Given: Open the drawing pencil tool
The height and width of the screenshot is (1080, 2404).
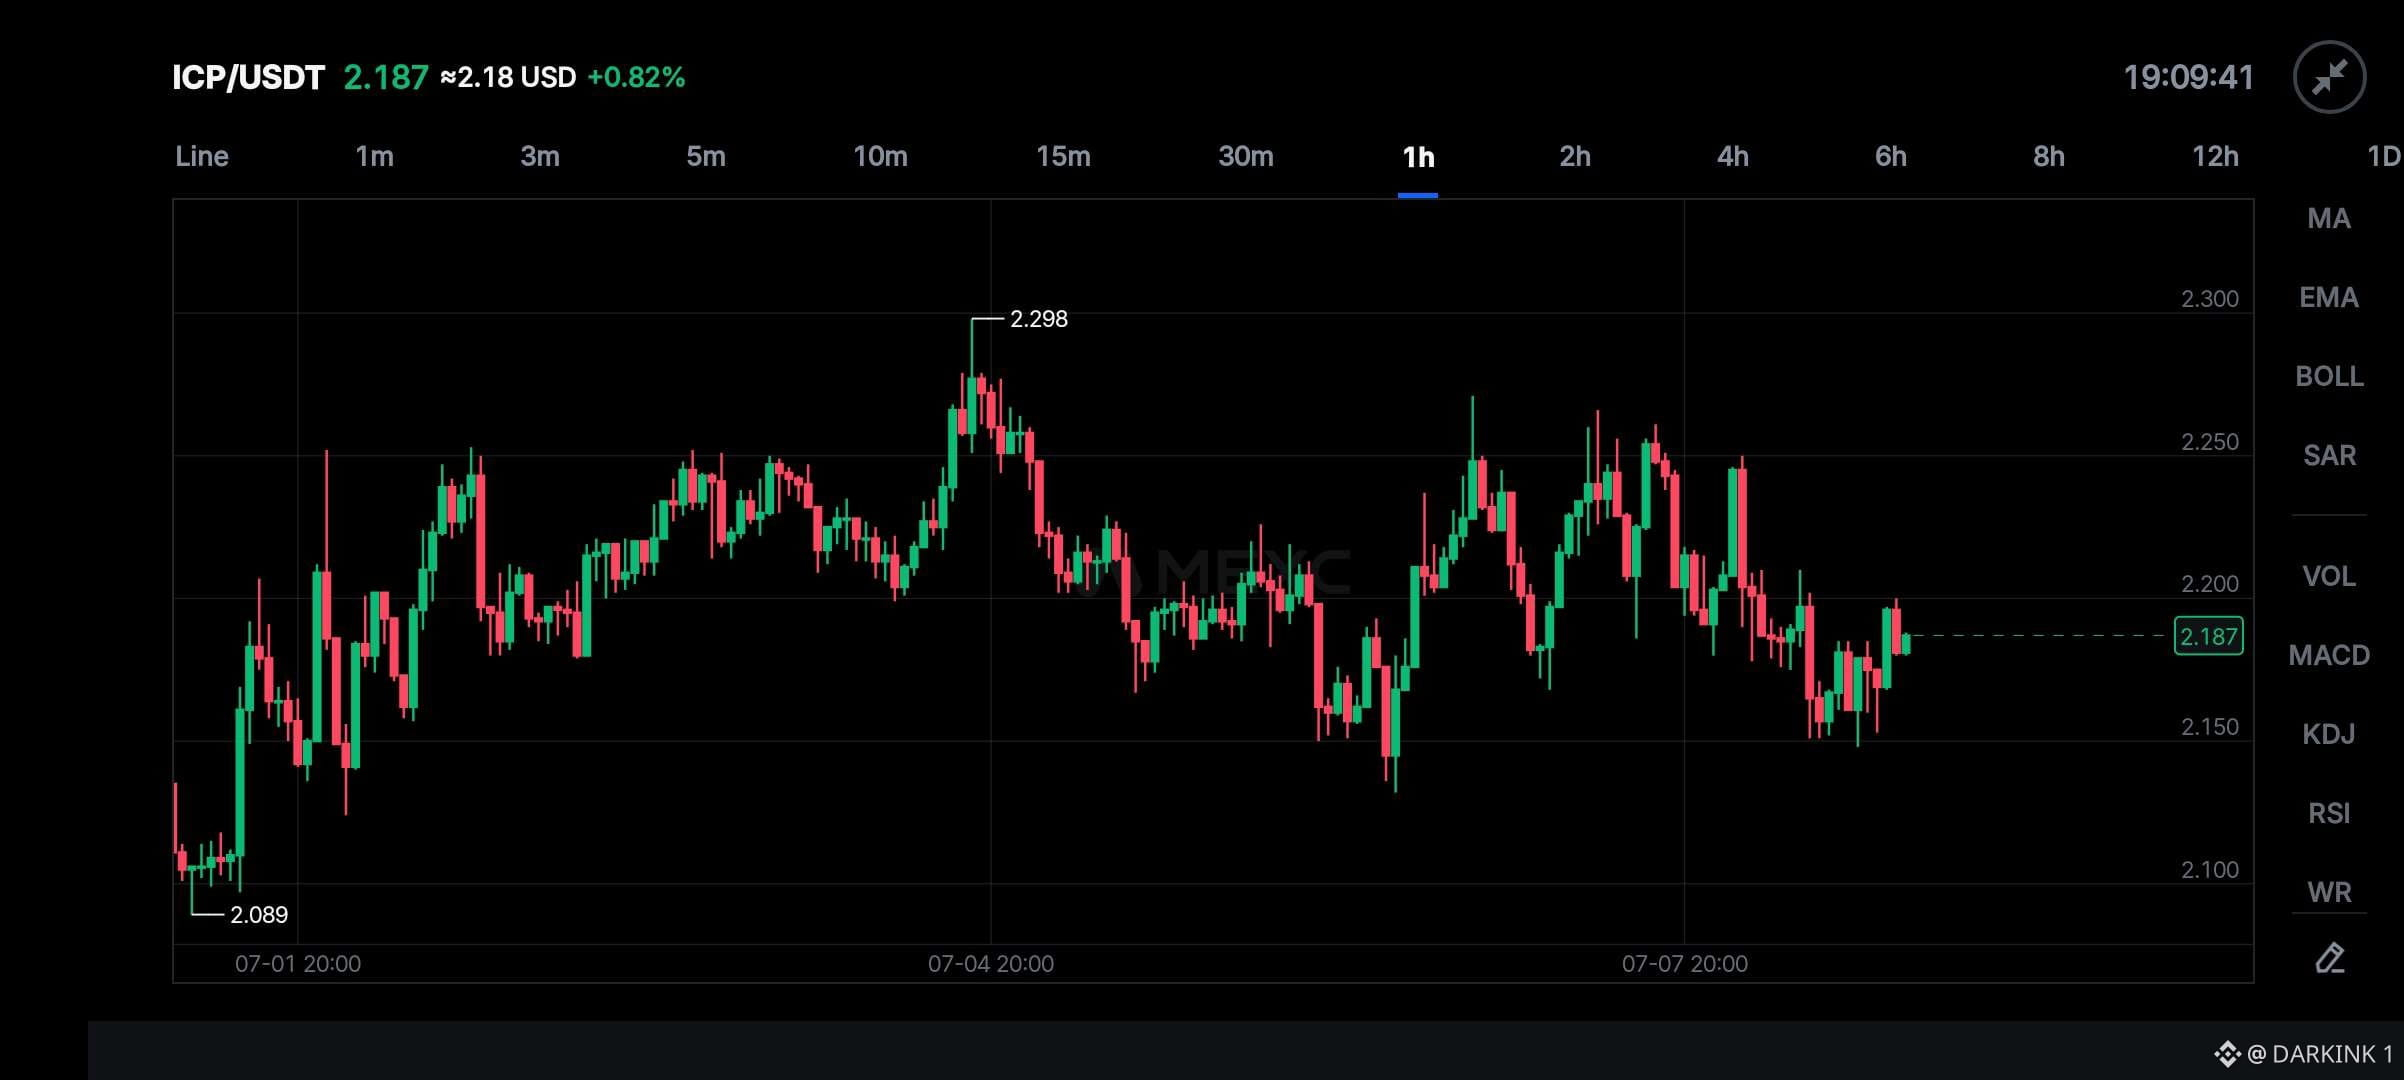Looking at the screenshot, I should click(x=2329, y=958).
